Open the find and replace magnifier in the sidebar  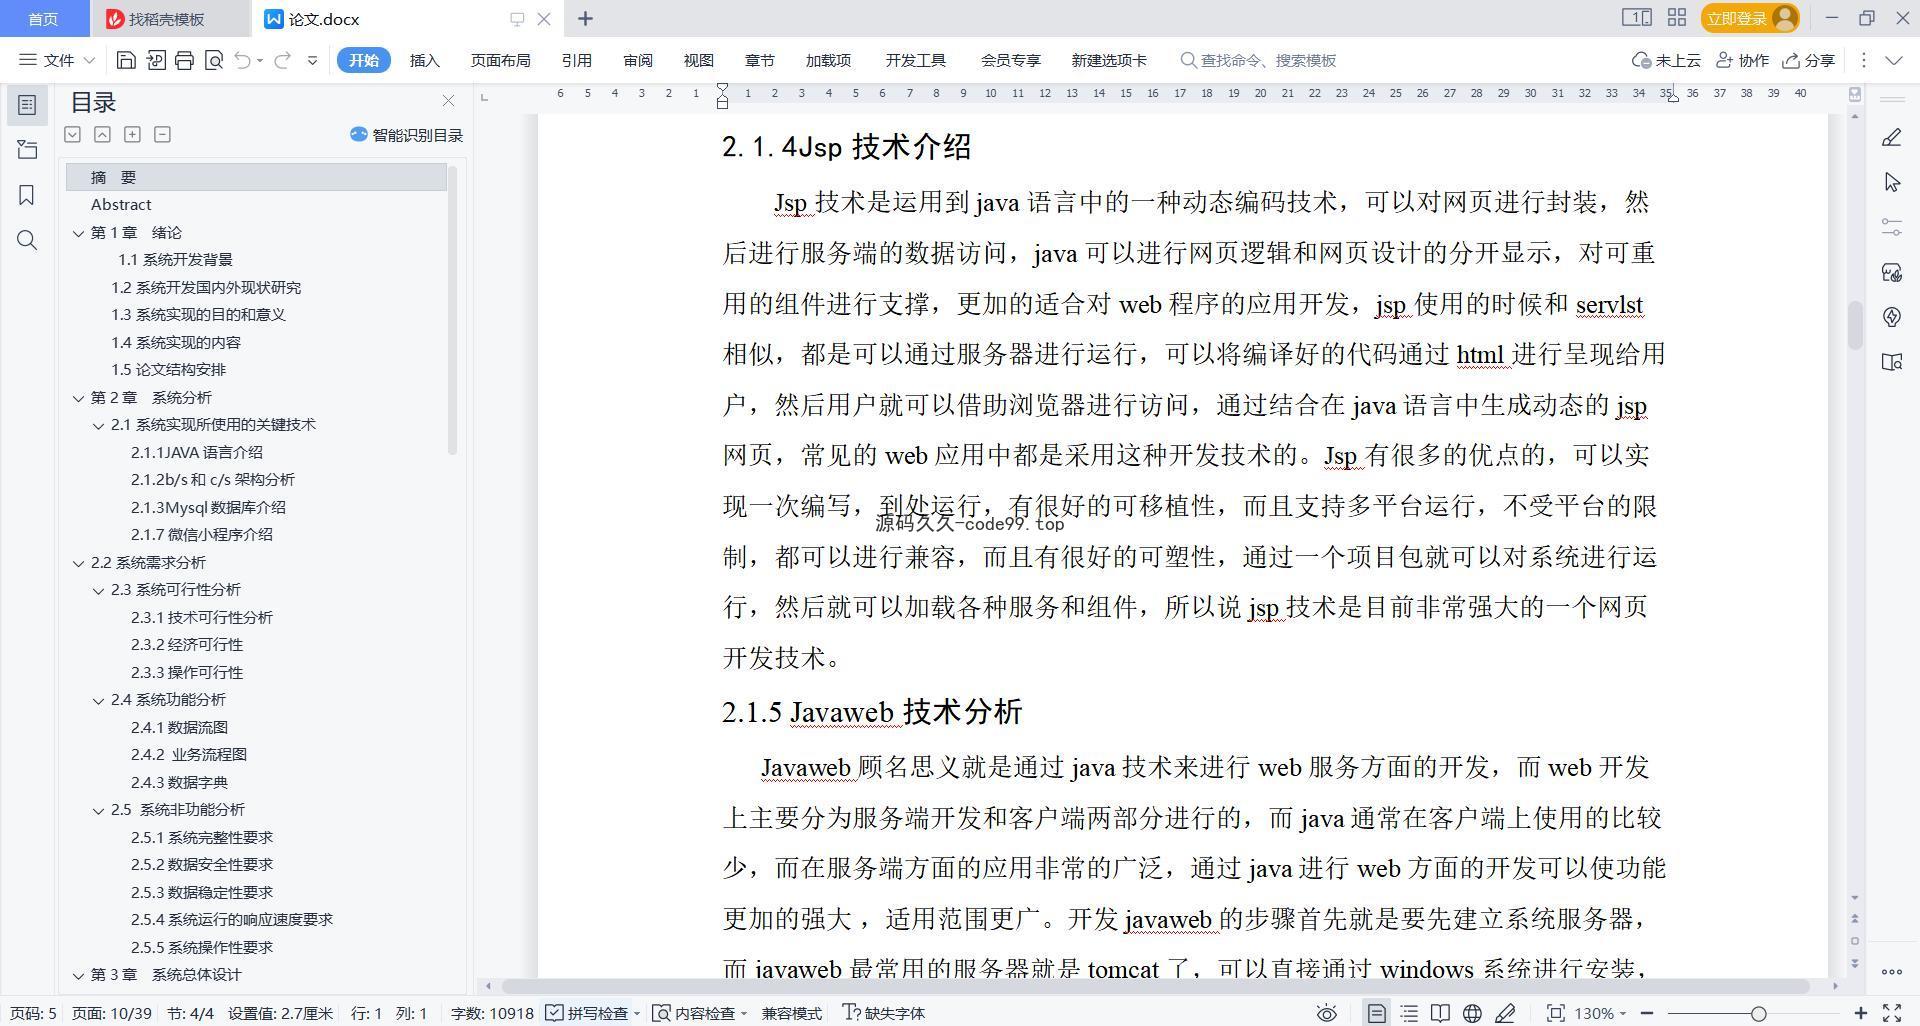(27, 240)
